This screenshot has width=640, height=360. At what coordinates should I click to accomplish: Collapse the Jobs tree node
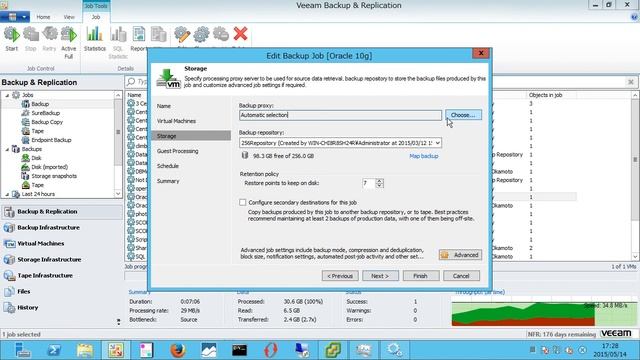click(x=7, y=95)
